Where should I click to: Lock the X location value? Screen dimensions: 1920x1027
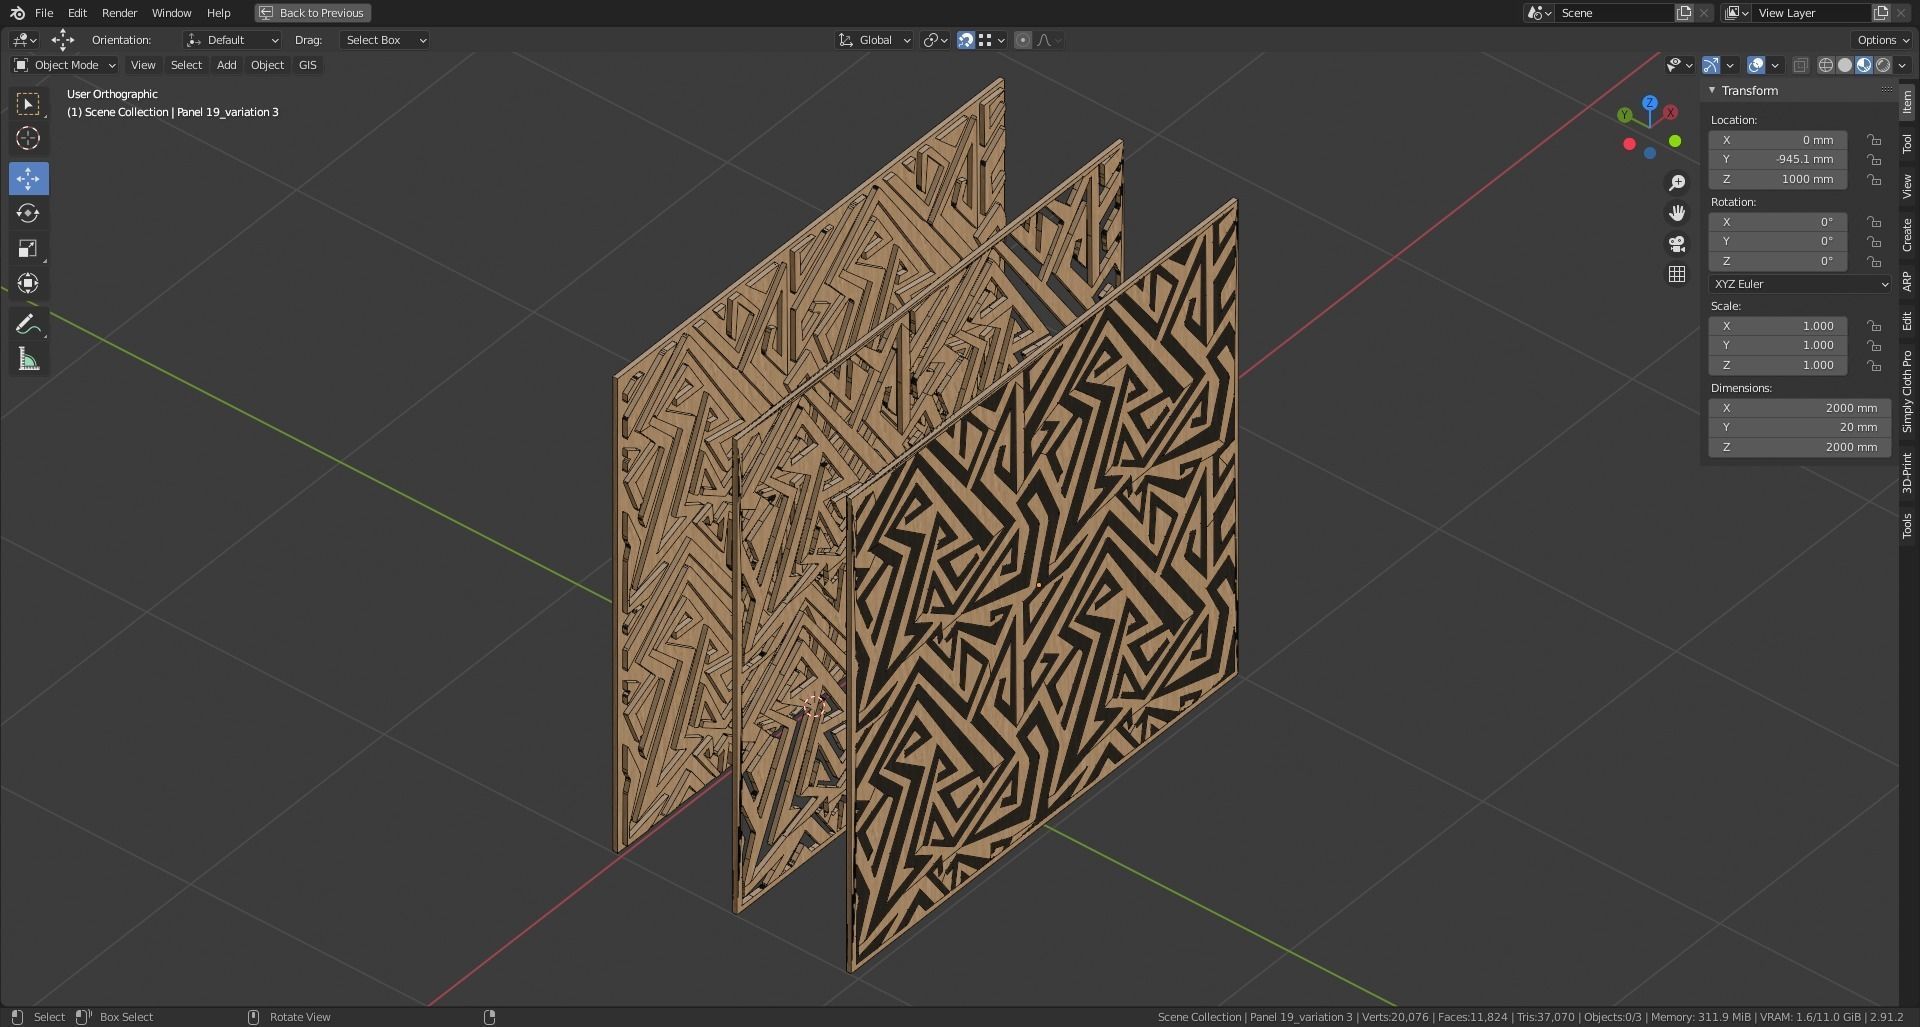coord(1874,140)
